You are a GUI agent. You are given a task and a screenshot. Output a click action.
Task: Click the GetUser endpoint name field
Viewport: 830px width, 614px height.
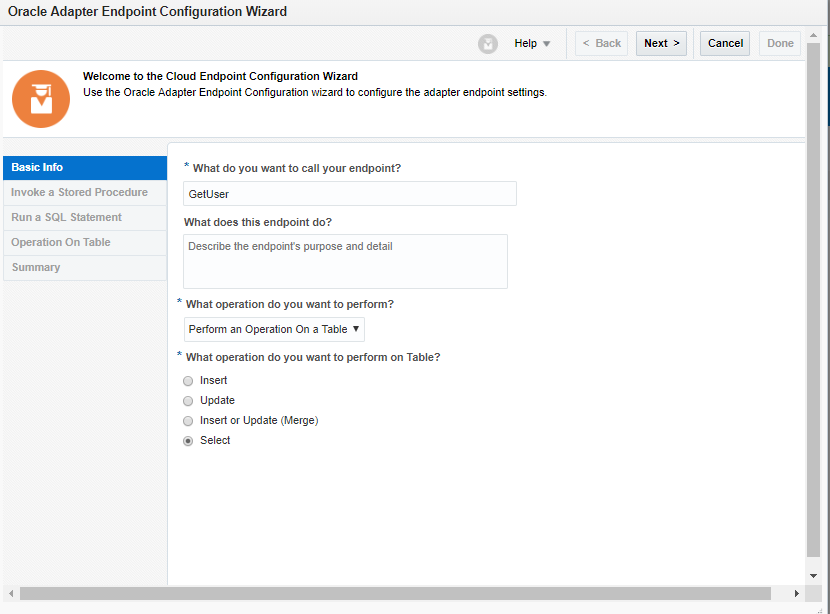click(349, 193)
